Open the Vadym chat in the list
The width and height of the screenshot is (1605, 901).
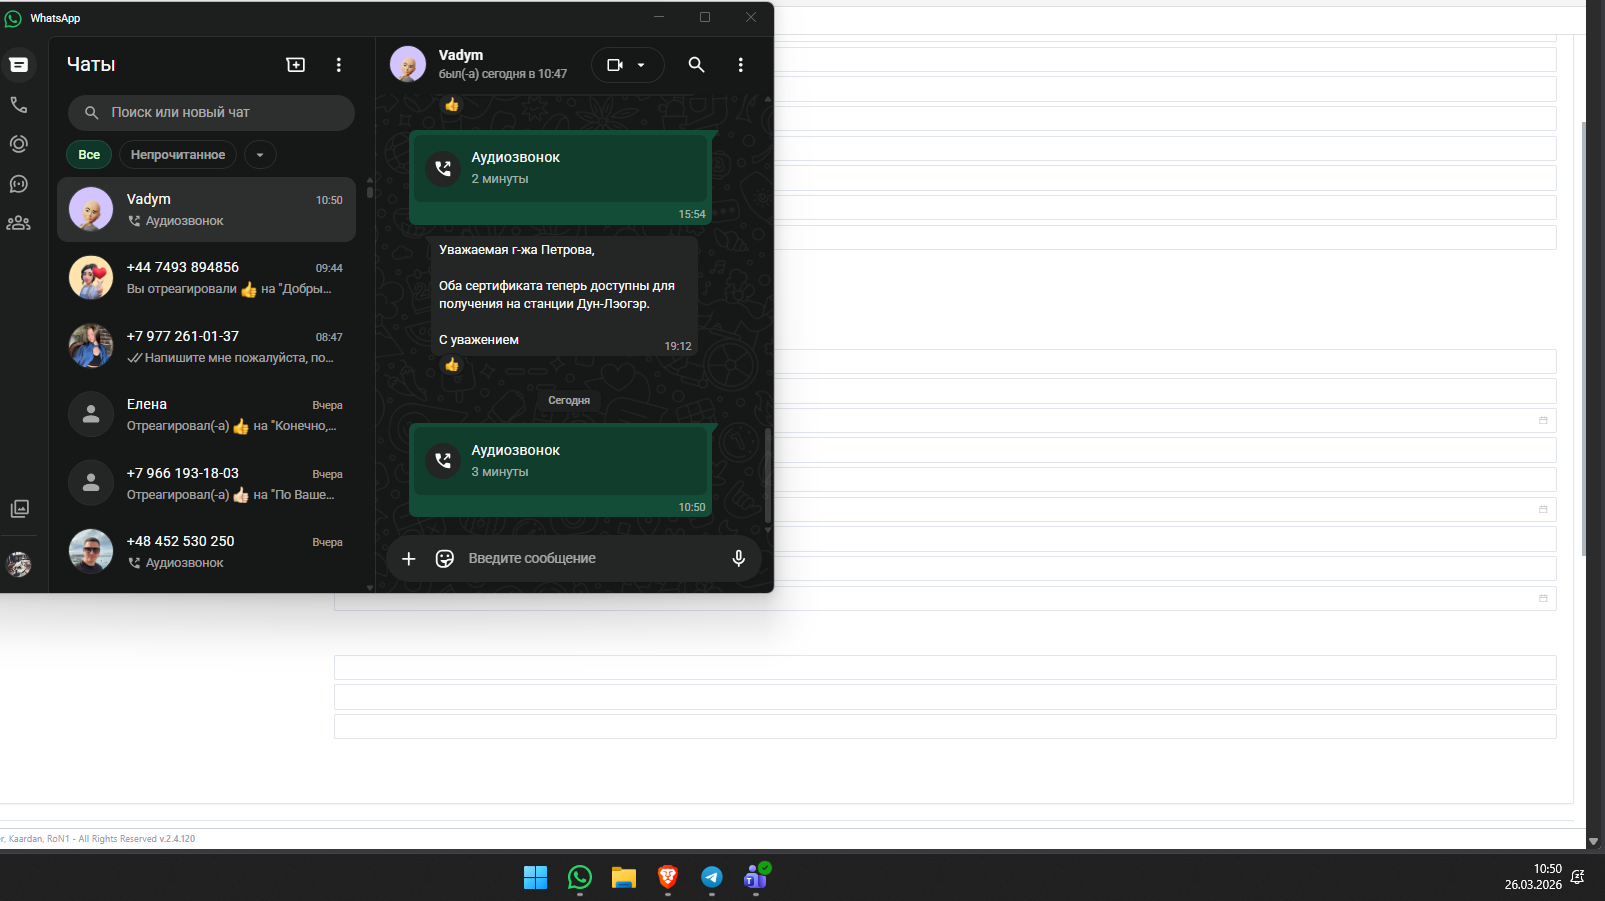(206, 210)
